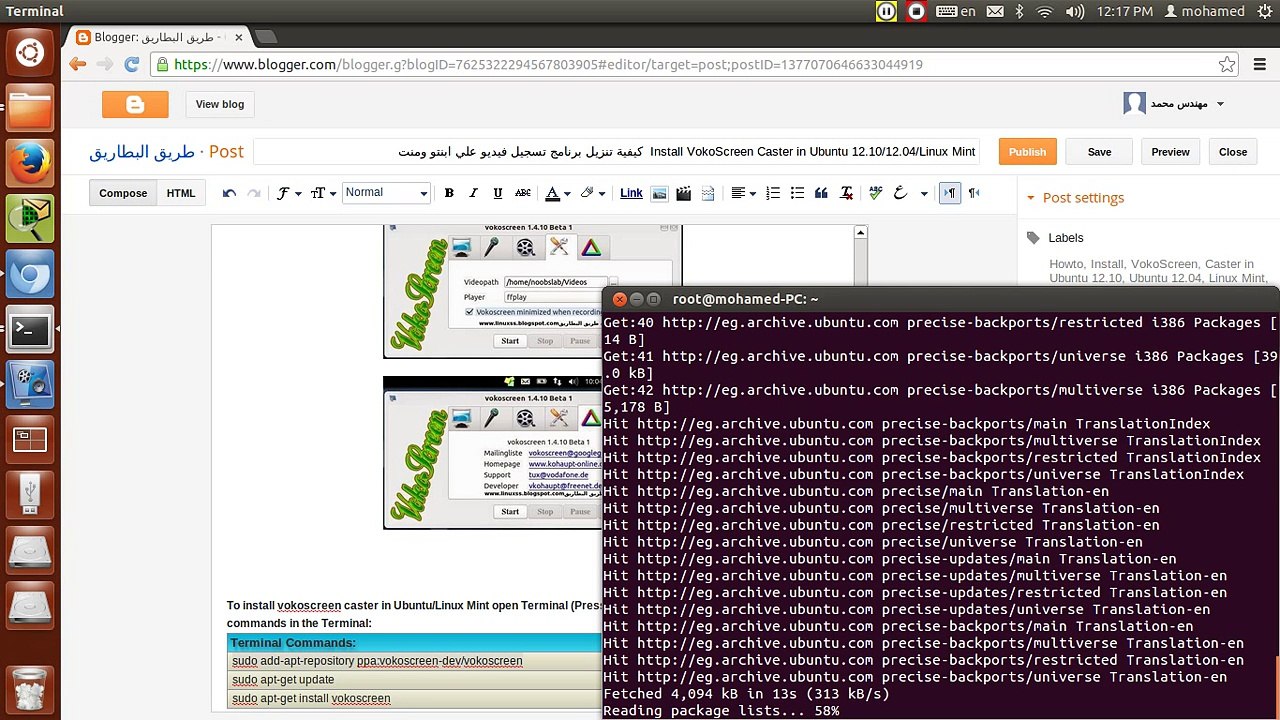Launch Firefox from the Ubuntu launcher
This screenshot has width=1280, height=720.
coord(30,163)
